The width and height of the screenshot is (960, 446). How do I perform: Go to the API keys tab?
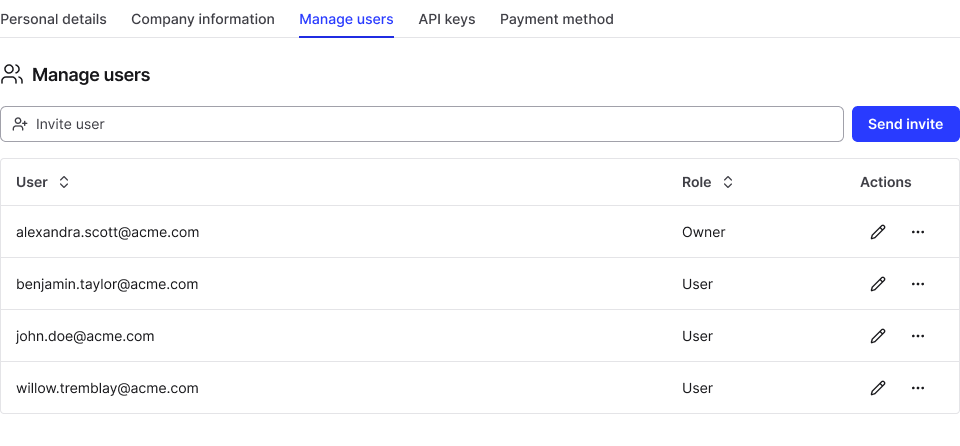(446, 19)
